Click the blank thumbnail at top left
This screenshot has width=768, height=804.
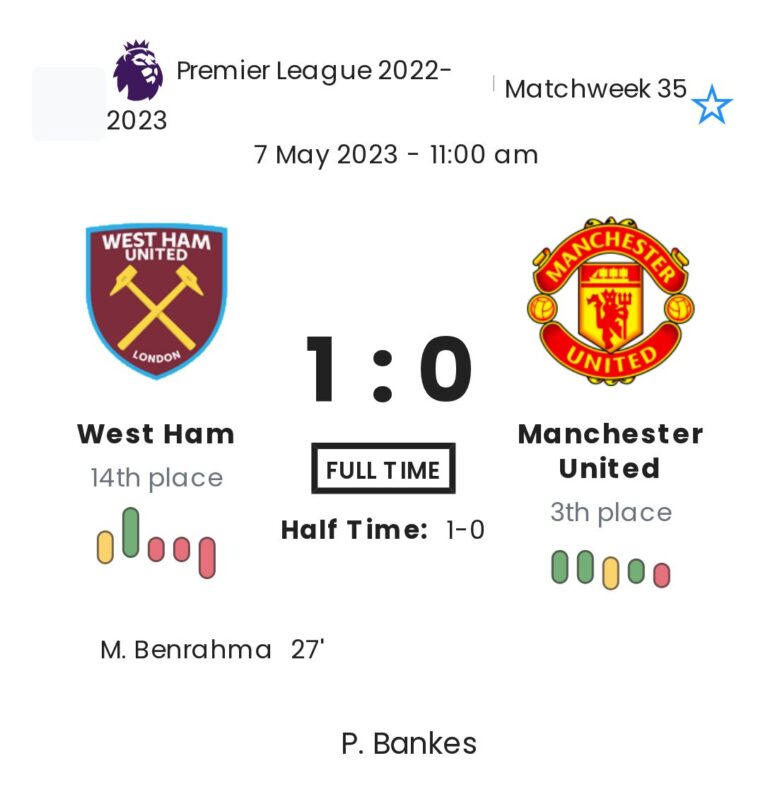tap(68, 104)
